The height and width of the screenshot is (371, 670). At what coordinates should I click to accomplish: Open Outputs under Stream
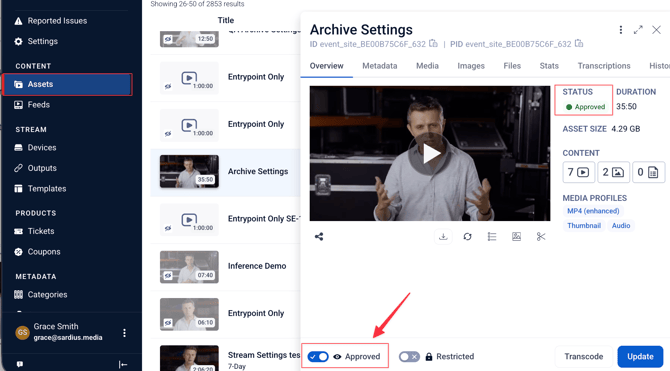[35, 168]
